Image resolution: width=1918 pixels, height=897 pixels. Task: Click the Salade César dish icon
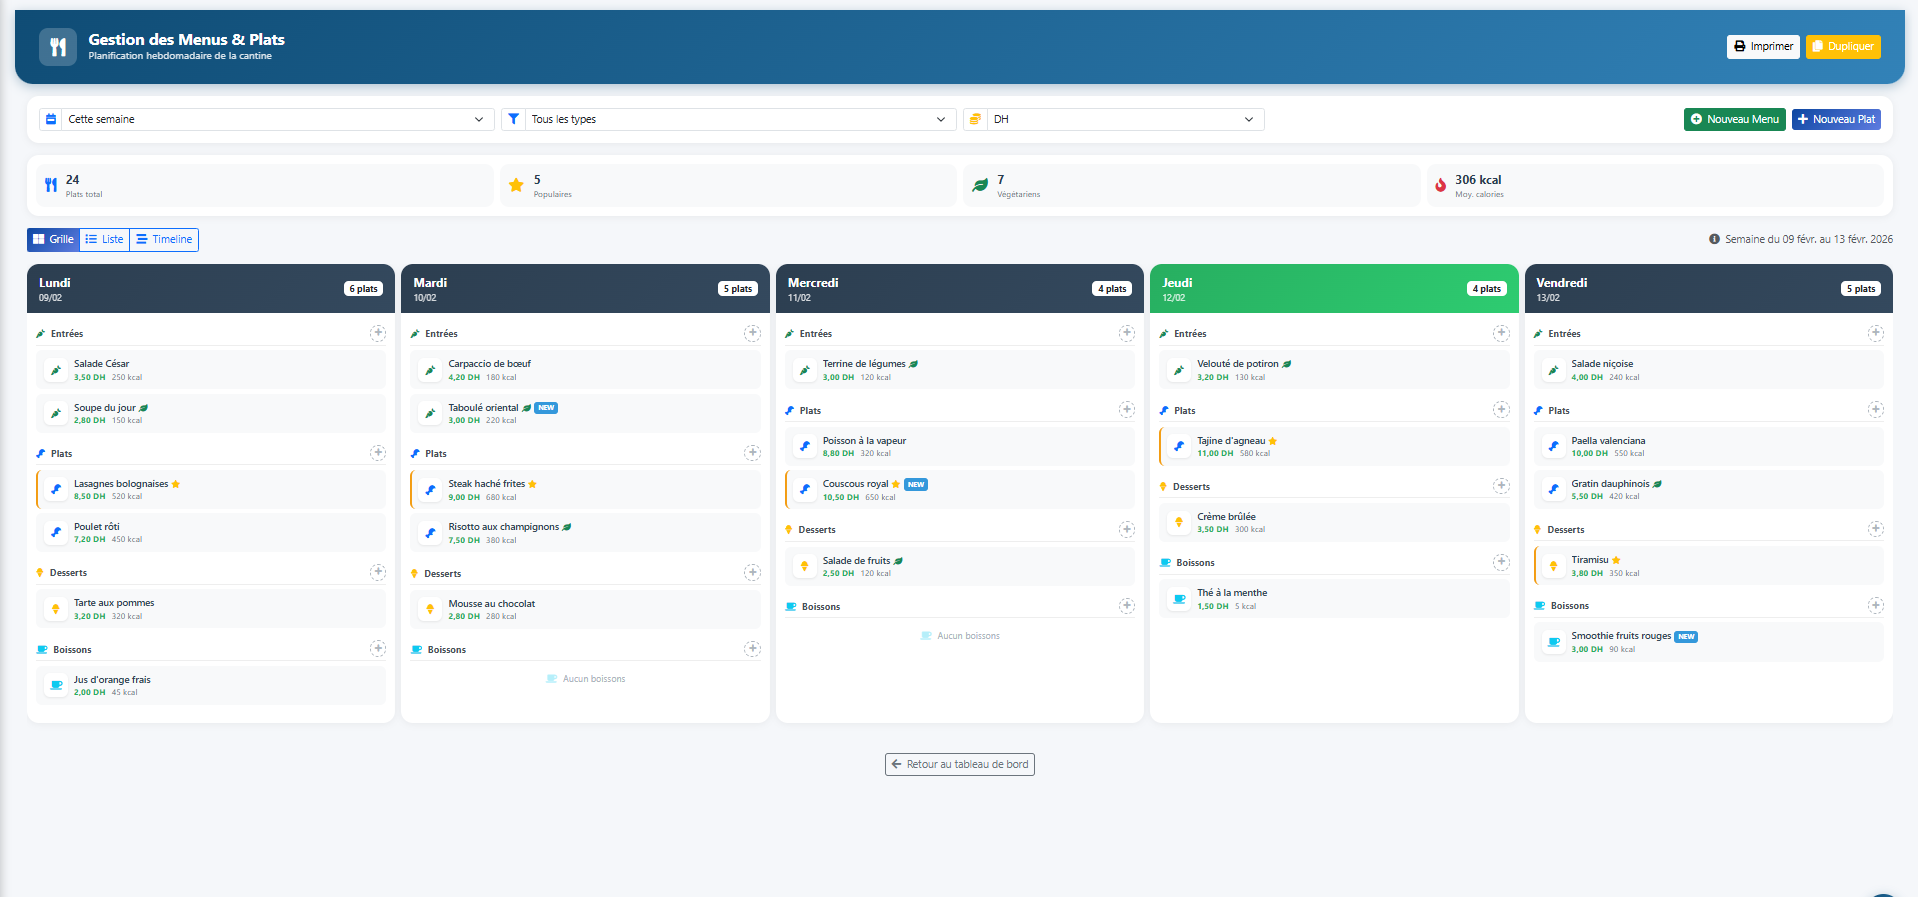click(x=56, y=371)
